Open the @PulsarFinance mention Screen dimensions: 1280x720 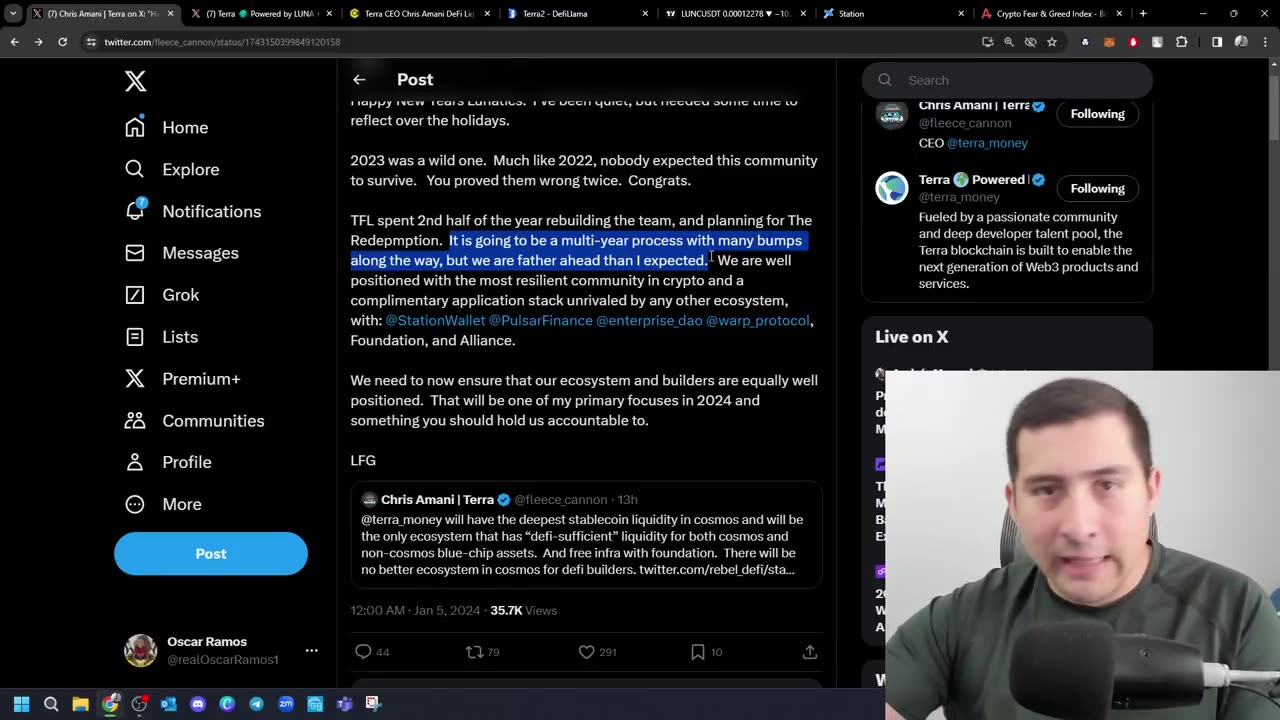[541, 320]
